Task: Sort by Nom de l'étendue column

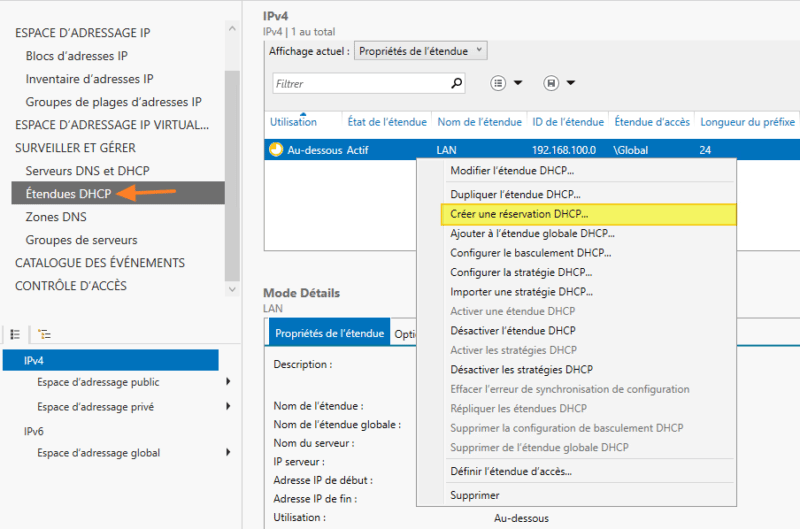Action: coord(480,122)
